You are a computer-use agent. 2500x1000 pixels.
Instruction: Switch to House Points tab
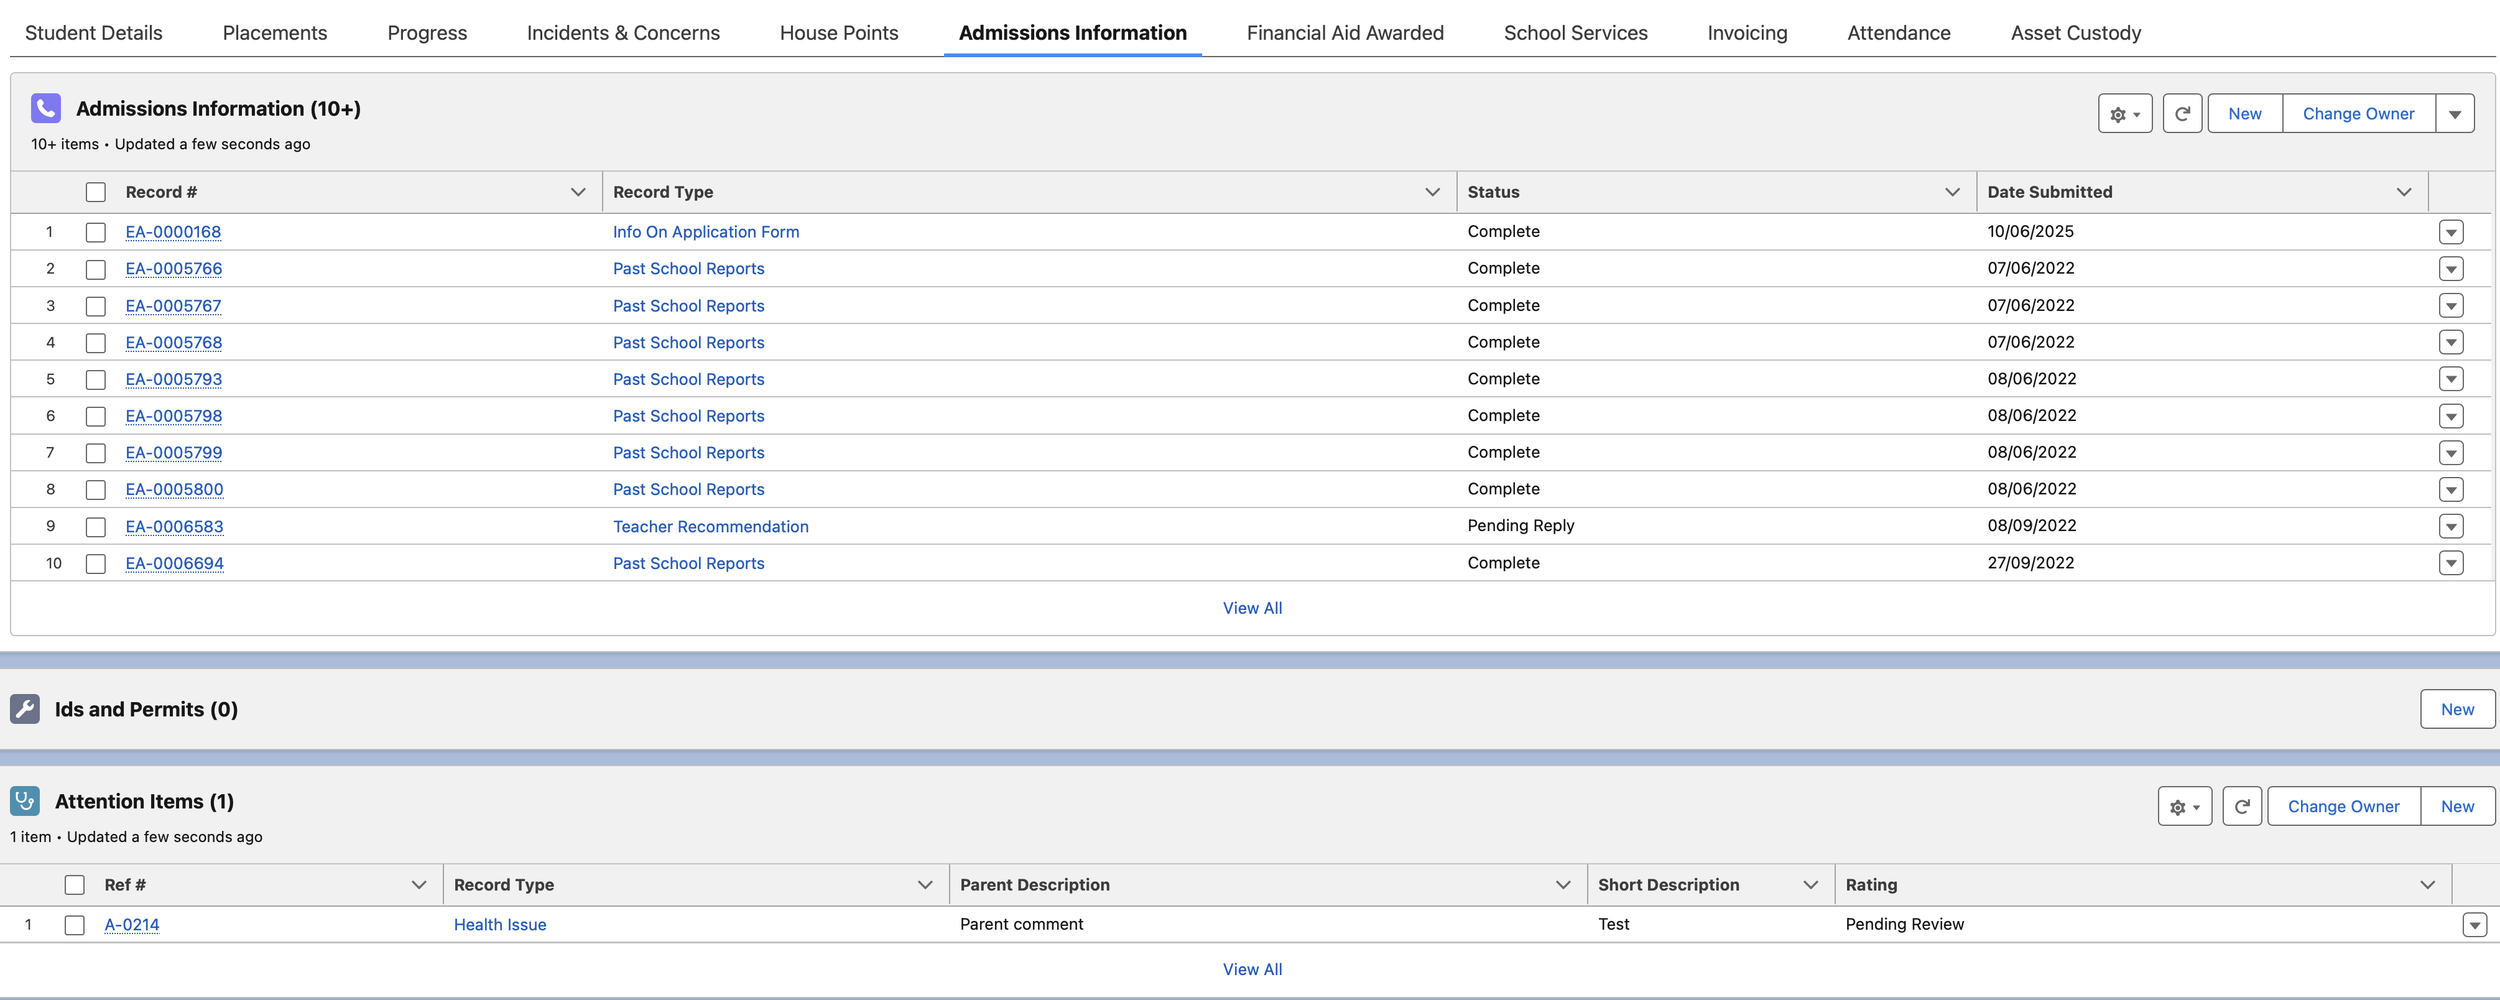(x=839, y=33)
